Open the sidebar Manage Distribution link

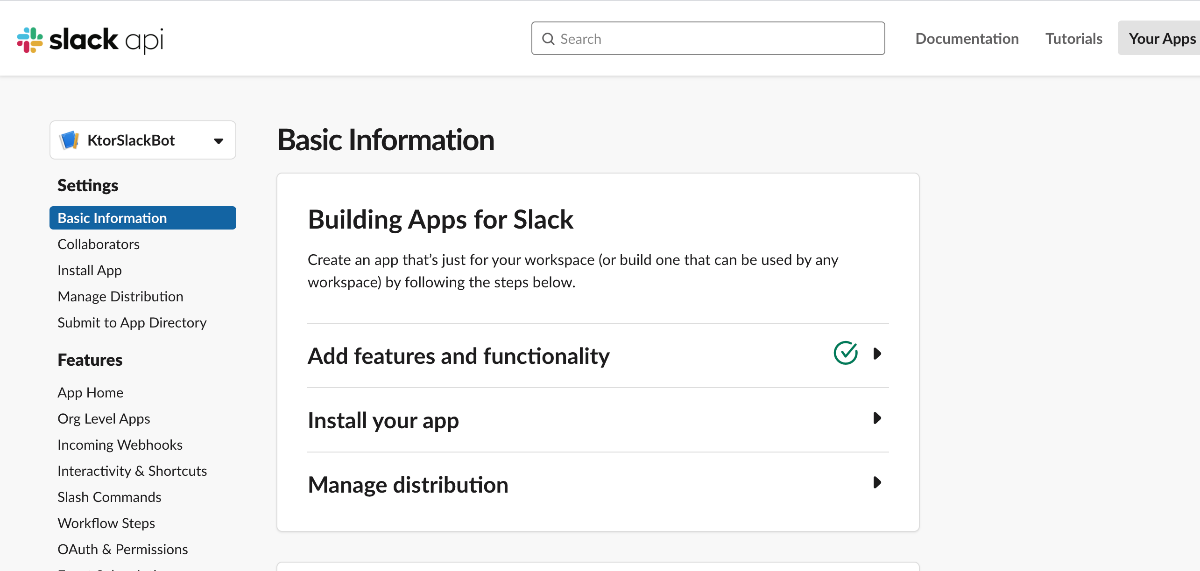coord(120,296)
